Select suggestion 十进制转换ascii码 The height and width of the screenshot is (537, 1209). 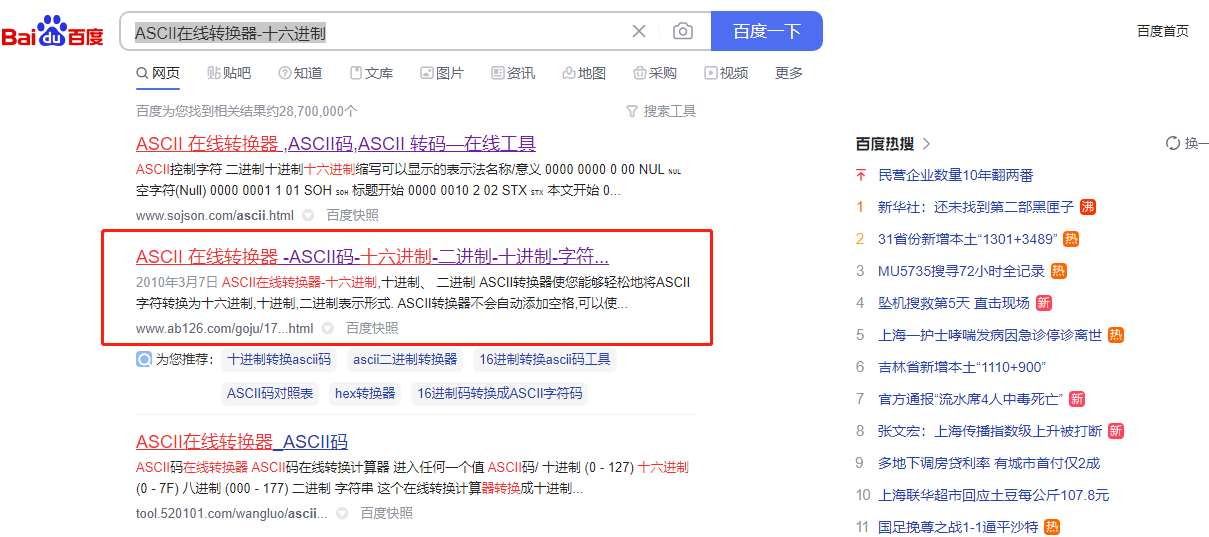click(279, 359)
